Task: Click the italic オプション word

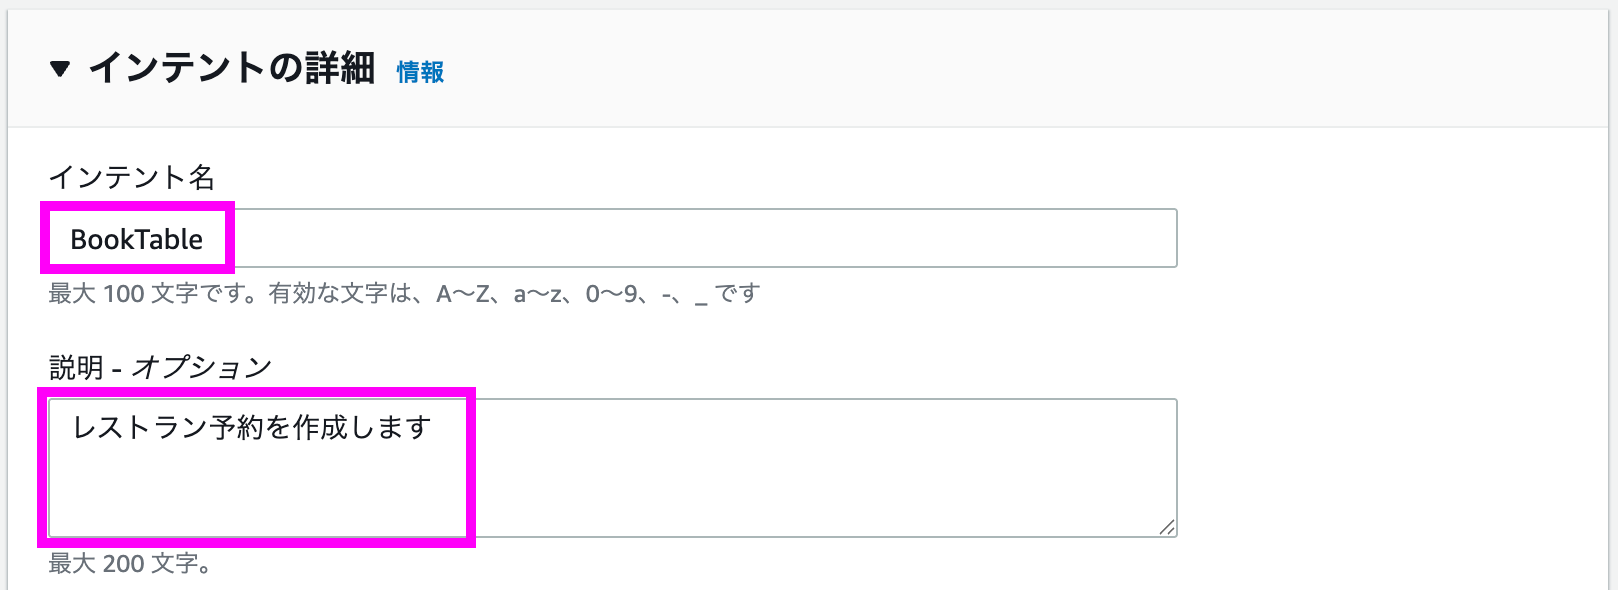Action: pos(202,367)
